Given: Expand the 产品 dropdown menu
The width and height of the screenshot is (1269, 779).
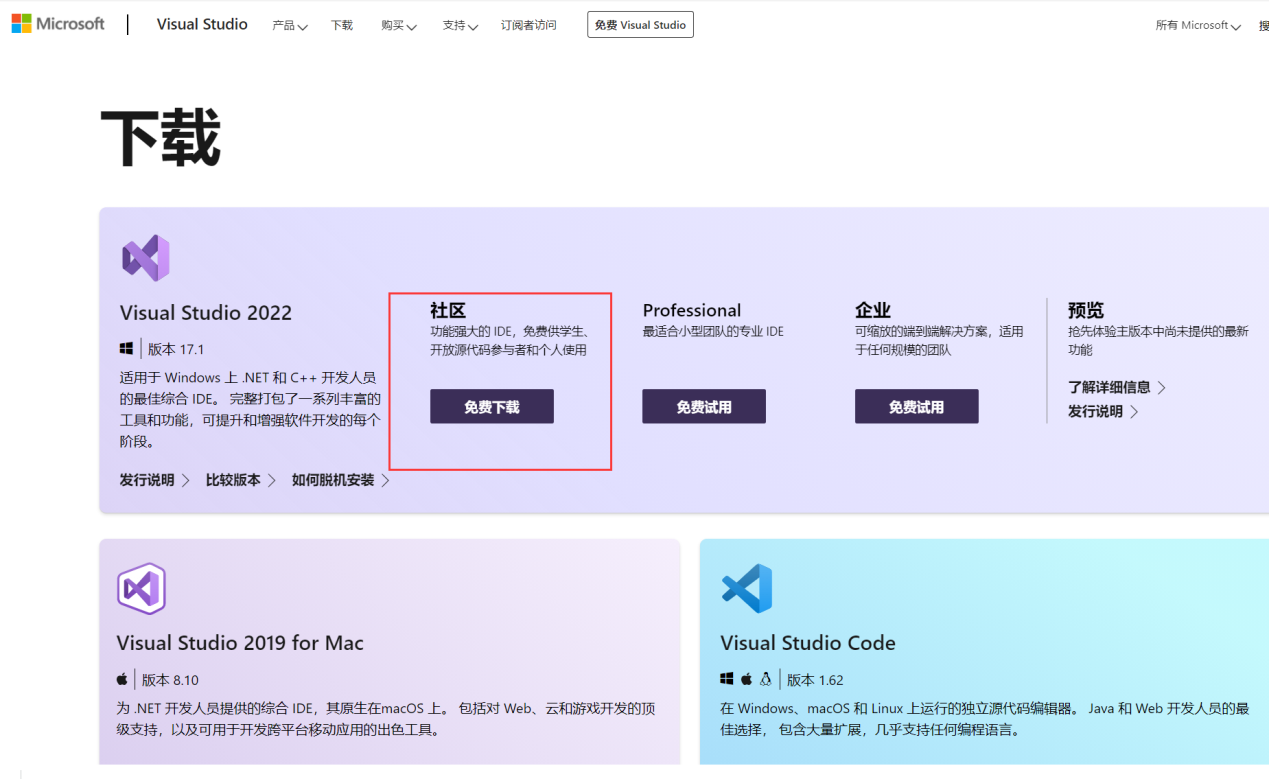Looking at the screenshot, I should 290,25.
